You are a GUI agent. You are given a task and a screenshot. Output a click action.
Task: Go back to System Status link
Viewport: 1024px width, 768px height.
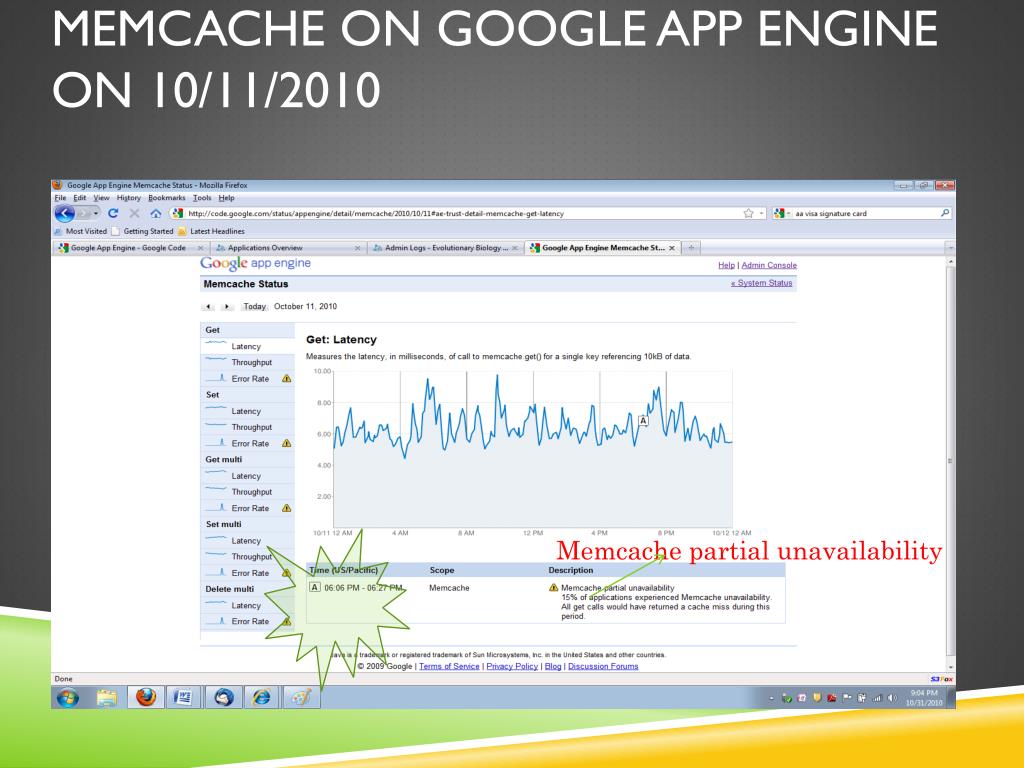point(761,283)
